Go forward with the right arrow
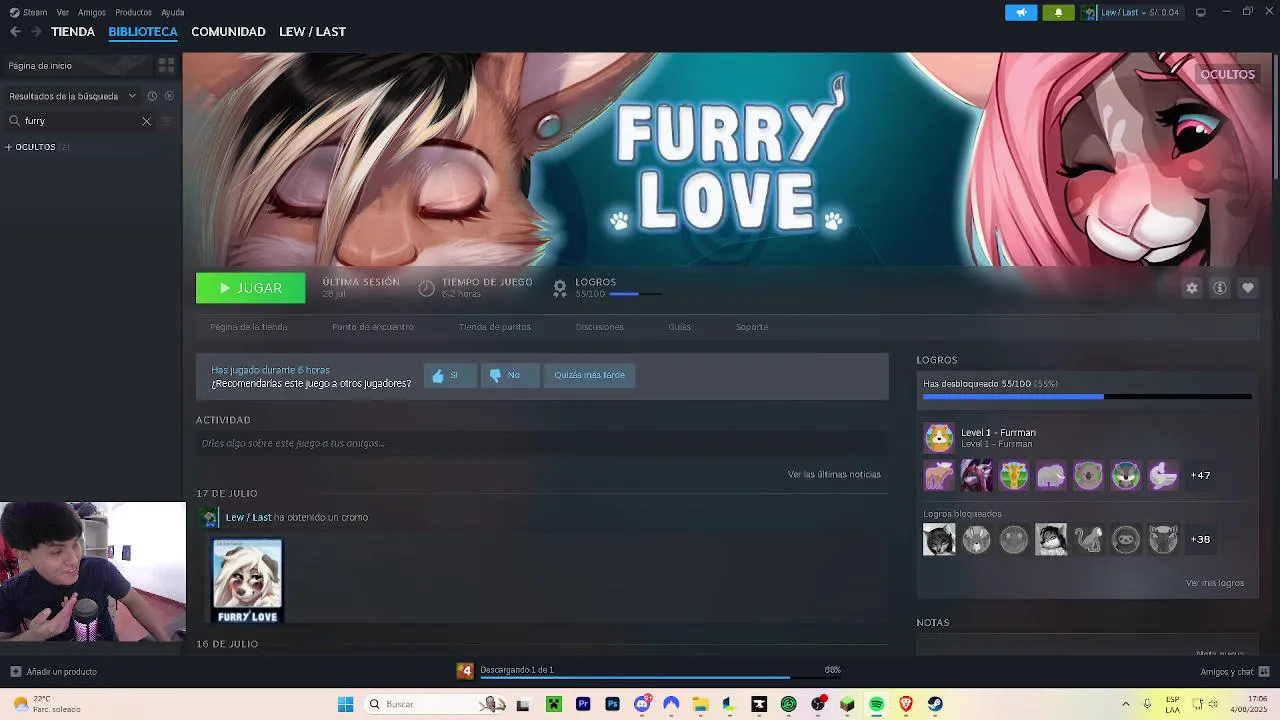 click(x=36, y=32)
